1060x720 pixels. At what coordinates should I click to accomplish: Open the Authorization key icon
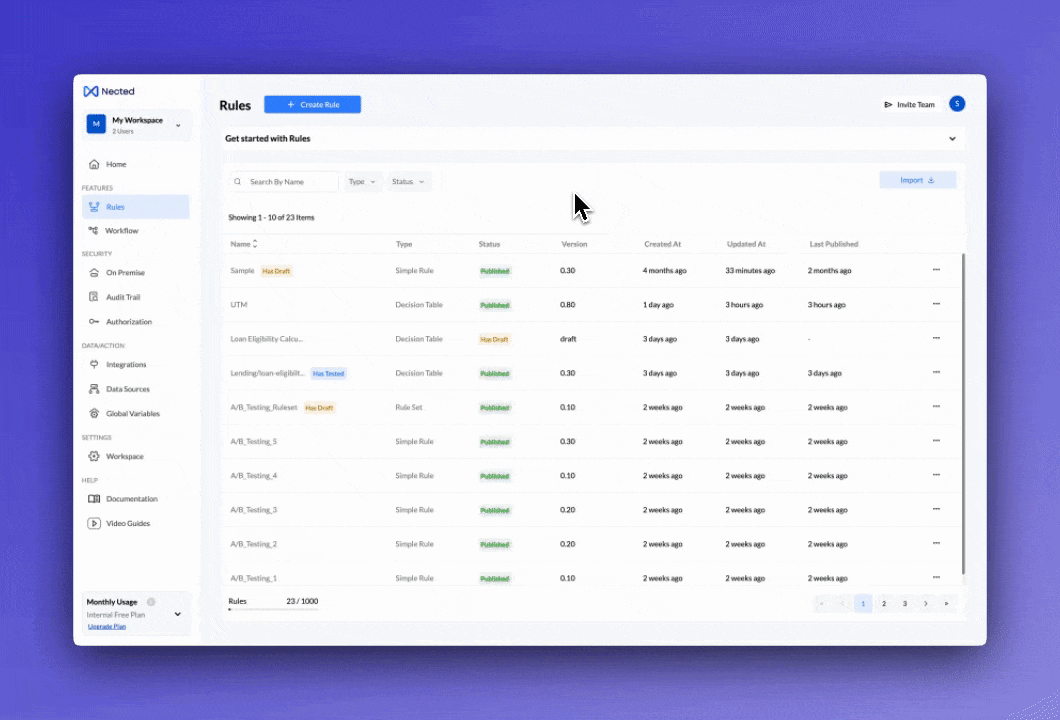click(x=94, y=322)
